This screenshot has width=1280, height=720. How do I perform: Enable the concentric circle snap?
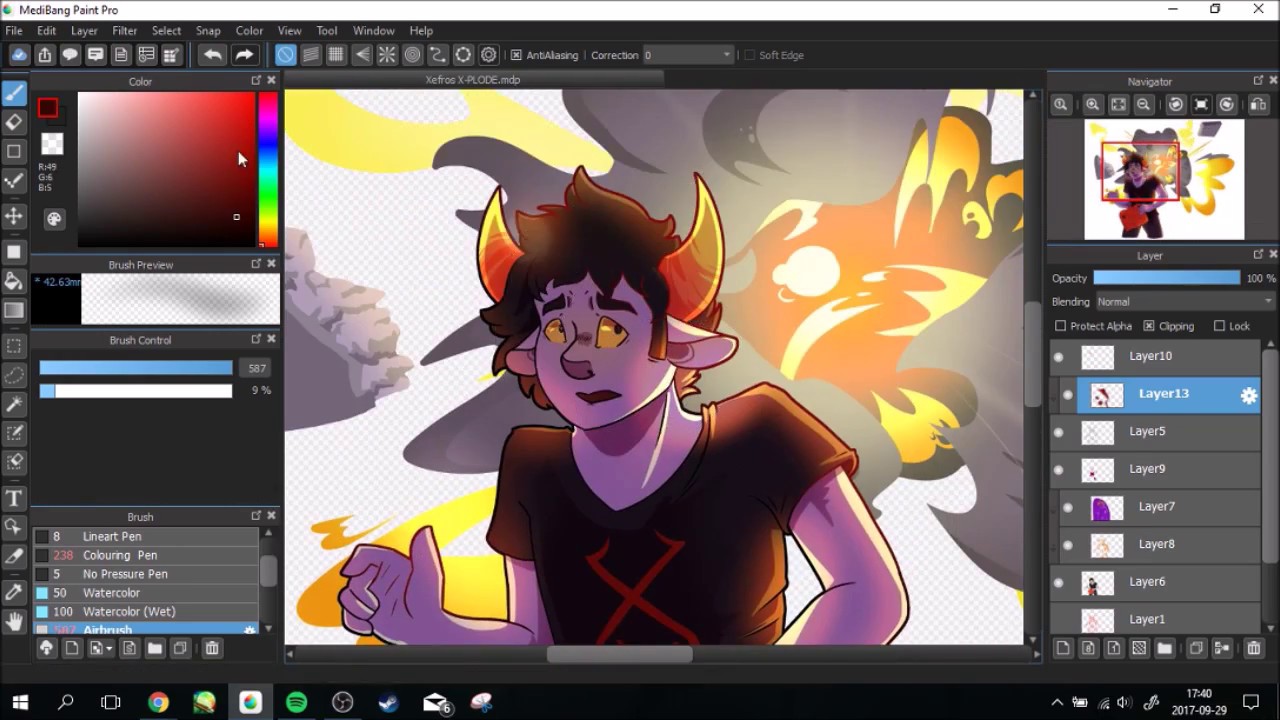pos(412,55)
